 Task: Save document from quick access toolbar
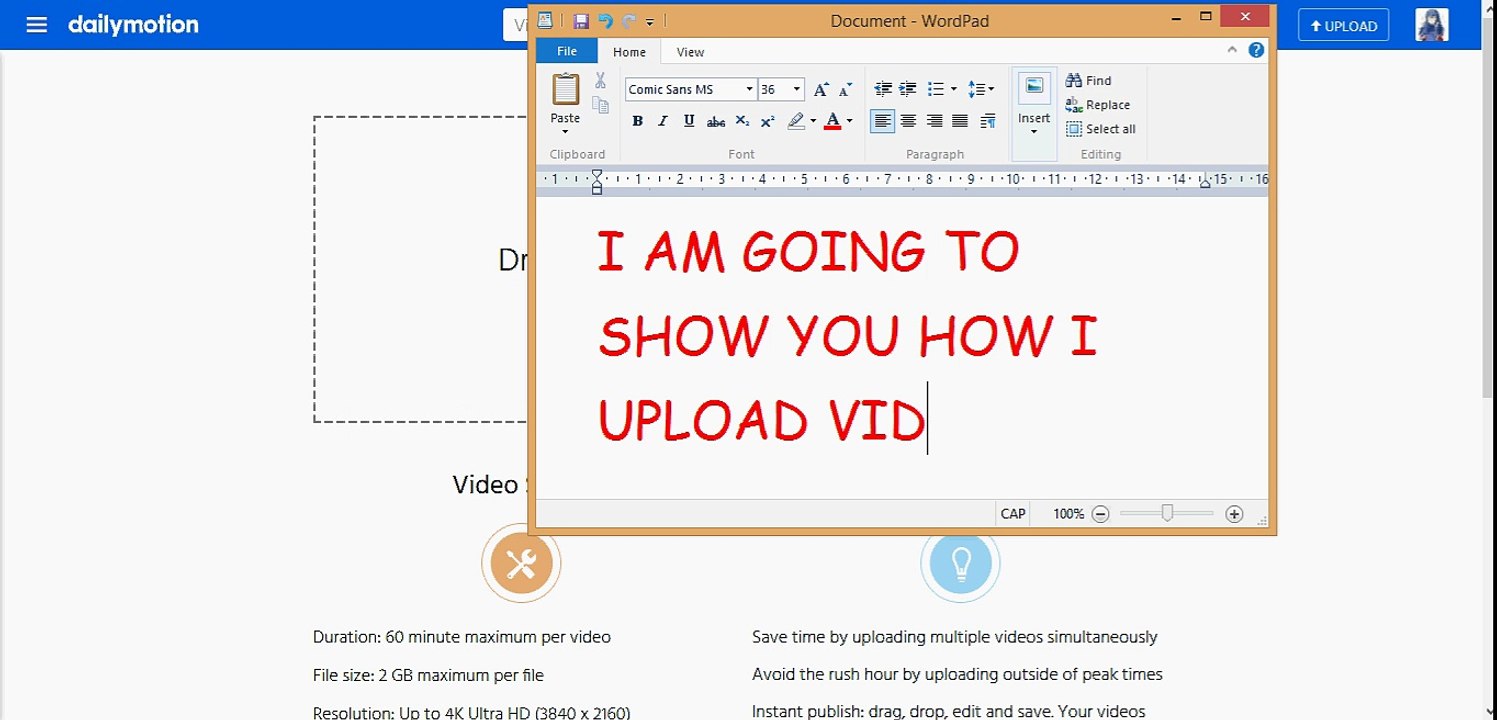pos(582,20)
